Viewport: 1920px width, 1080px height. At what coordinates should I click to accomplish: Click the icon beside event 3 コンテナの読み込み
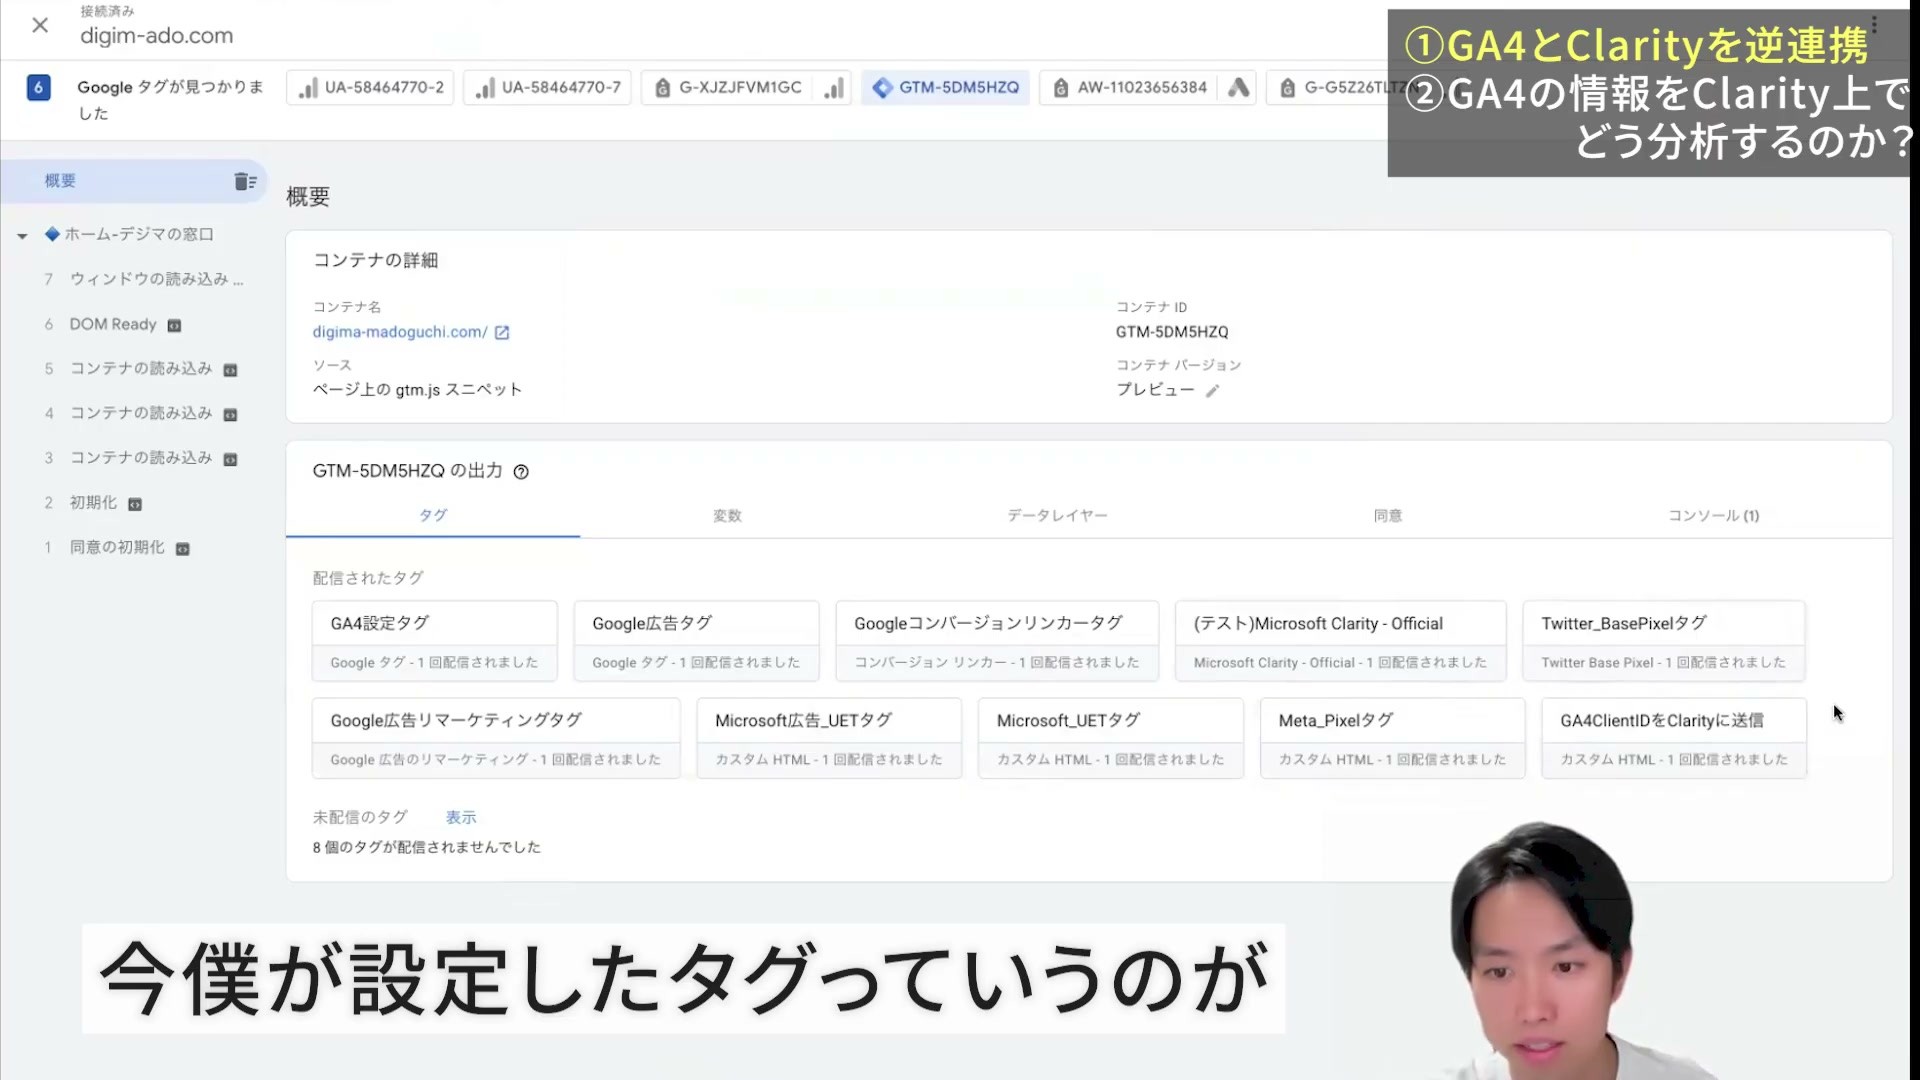point(230,459)
